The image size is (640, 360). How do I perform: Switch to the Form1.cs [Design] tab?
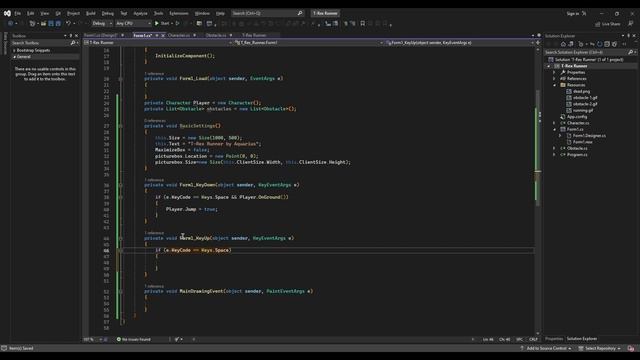click(101, 36)
